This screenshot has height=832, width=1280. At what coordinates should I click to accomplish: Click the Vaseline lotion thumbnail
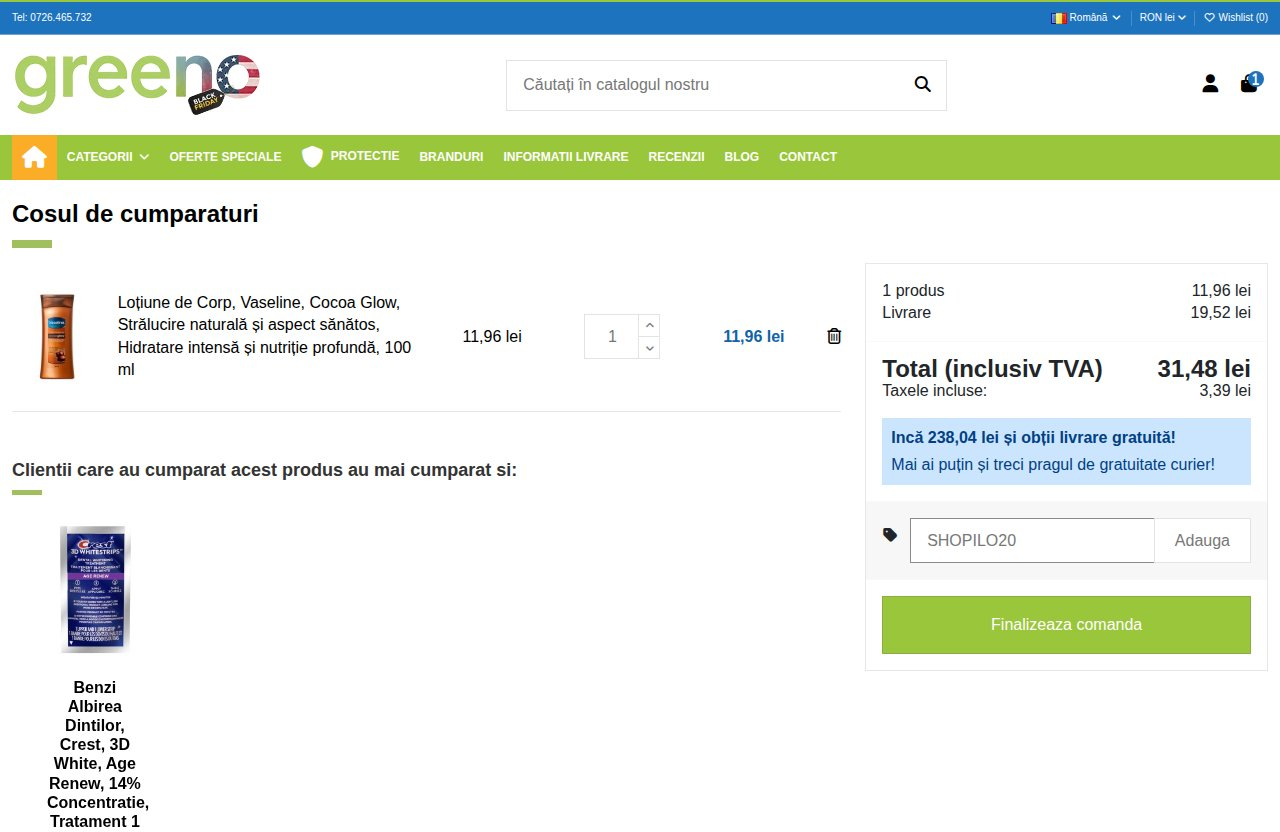(x=57, y=336)
